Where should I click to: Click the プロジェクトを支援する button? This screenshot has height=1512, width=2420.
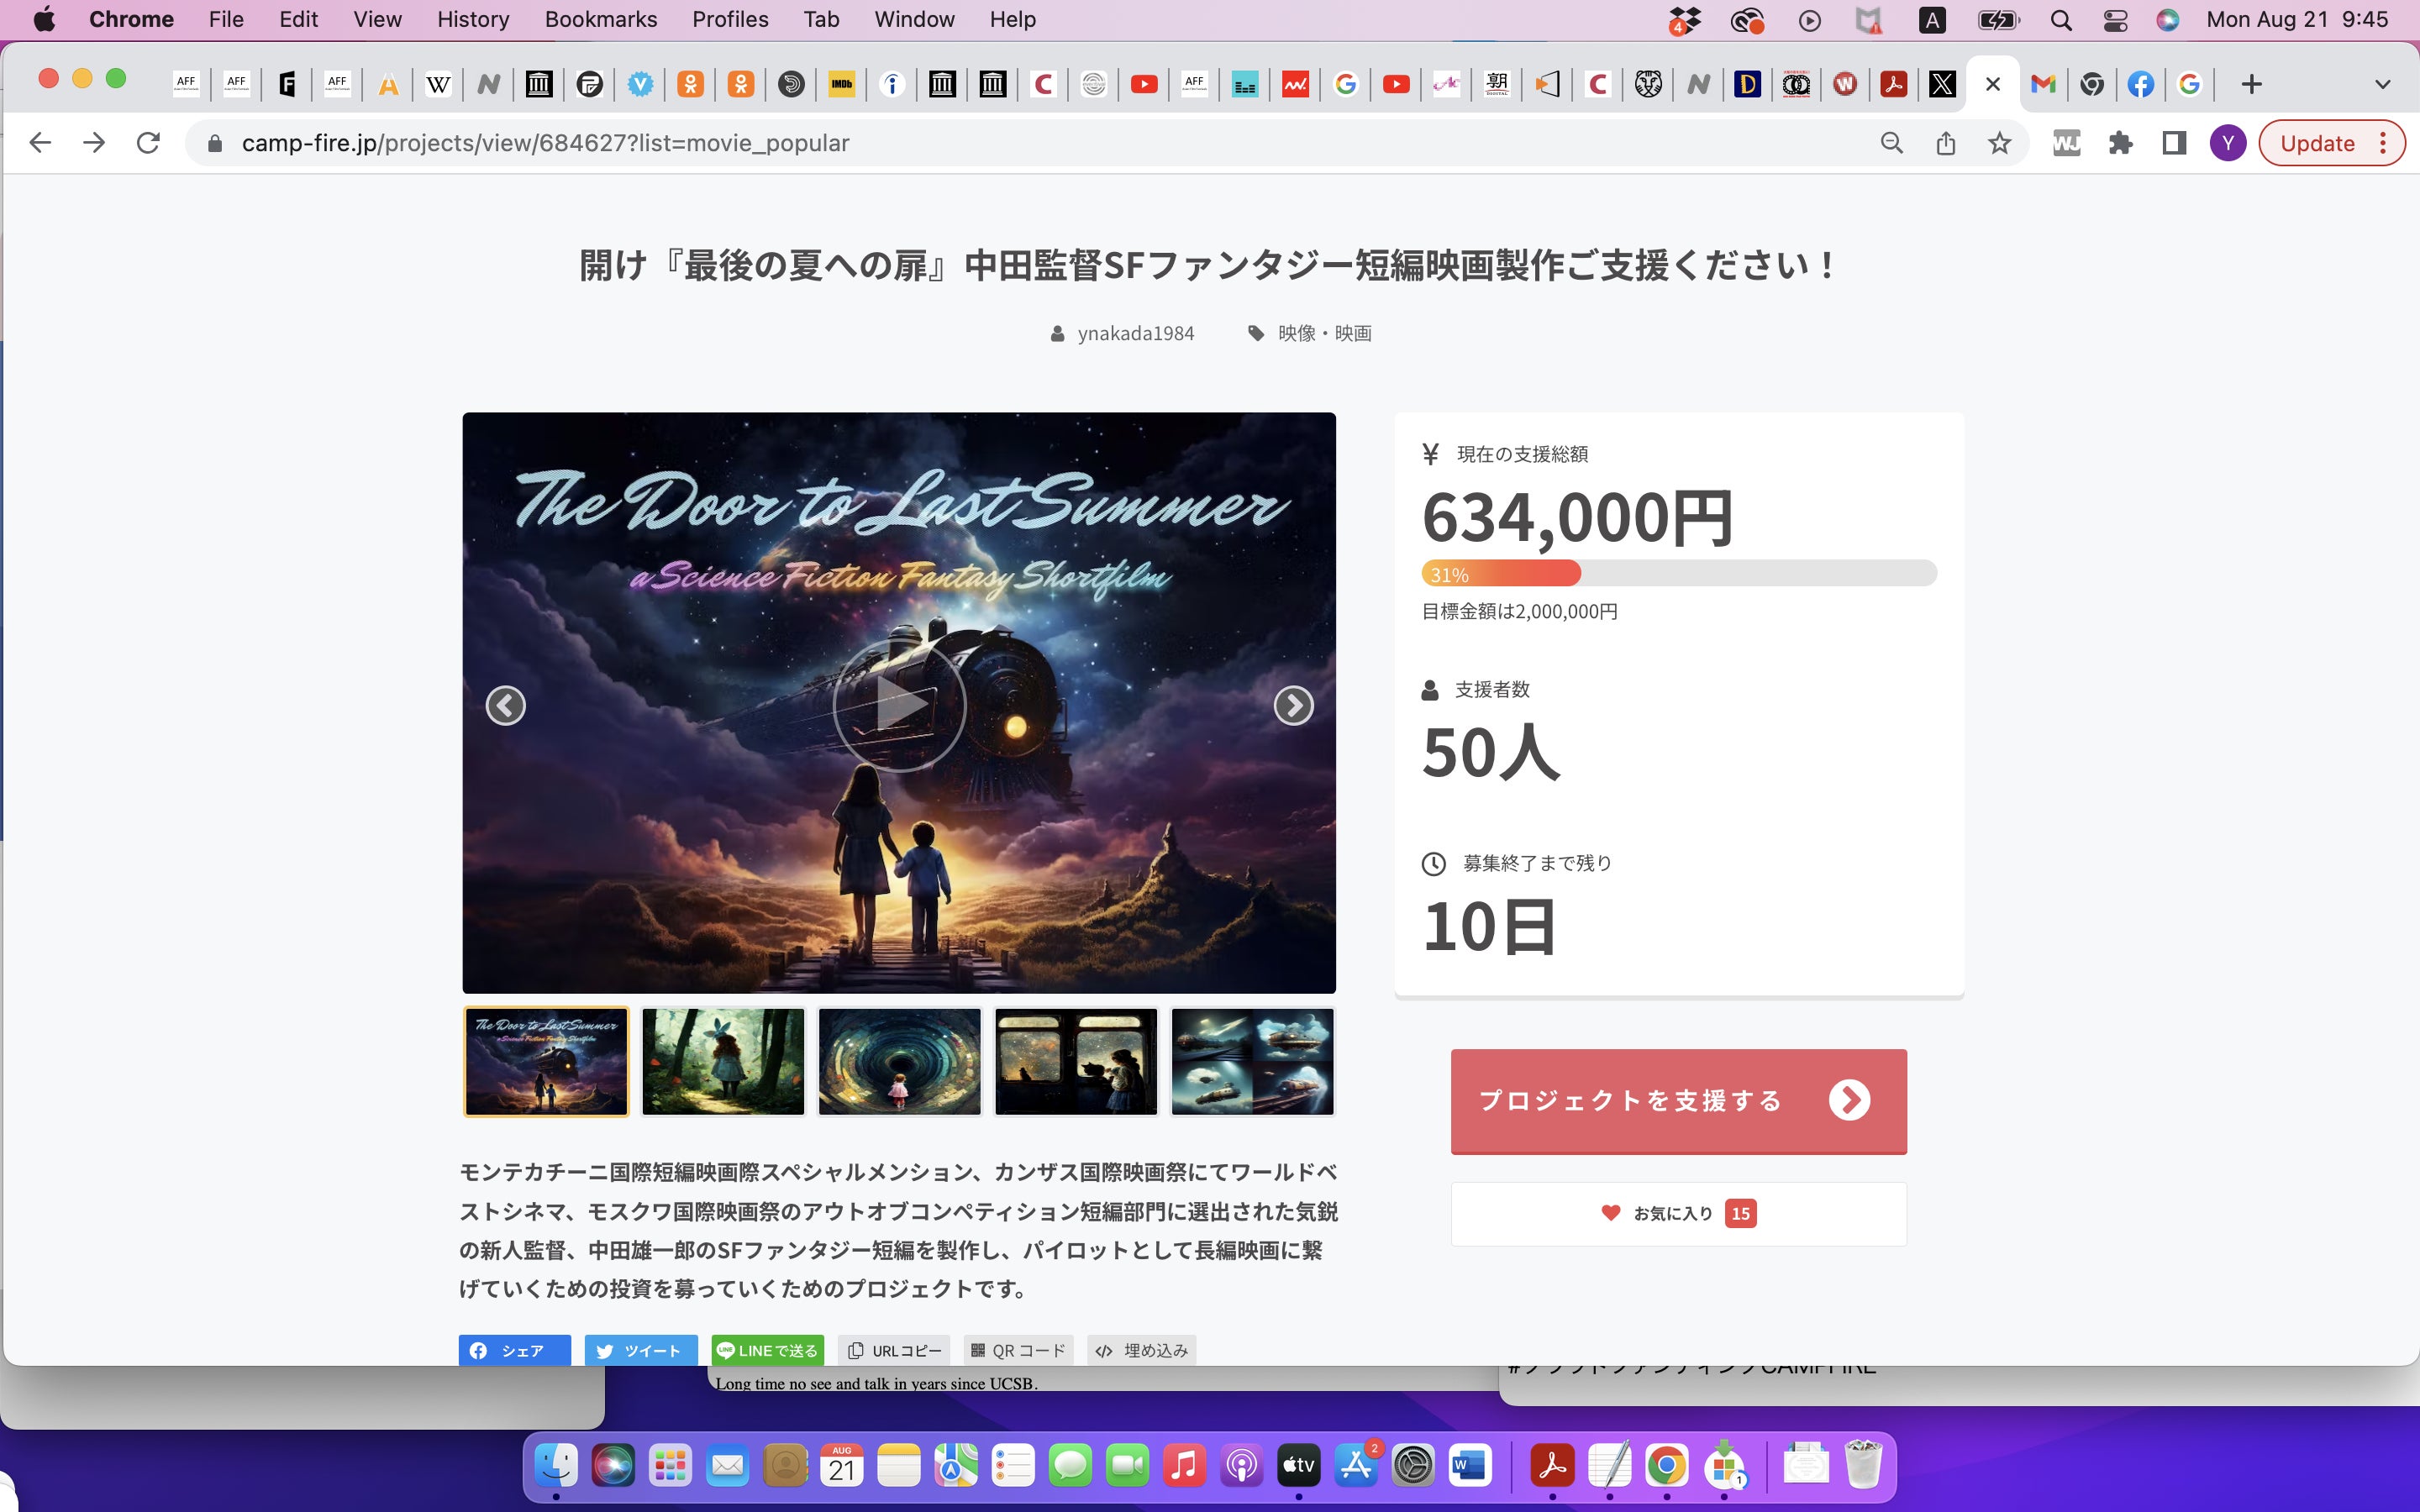[1678, 1100]
